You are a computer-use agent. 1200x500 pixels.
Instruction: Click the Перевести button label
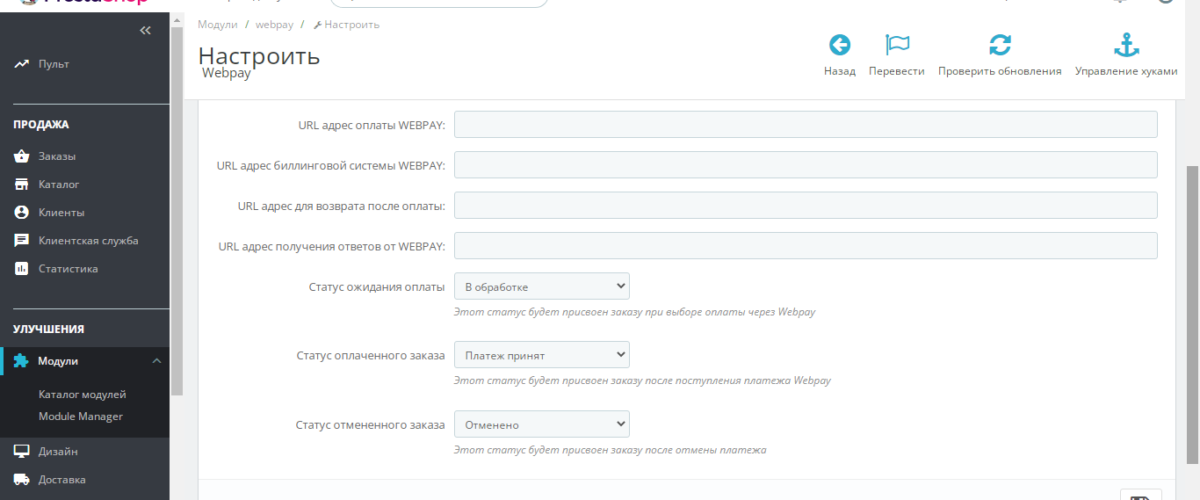(x=896, y=71)
